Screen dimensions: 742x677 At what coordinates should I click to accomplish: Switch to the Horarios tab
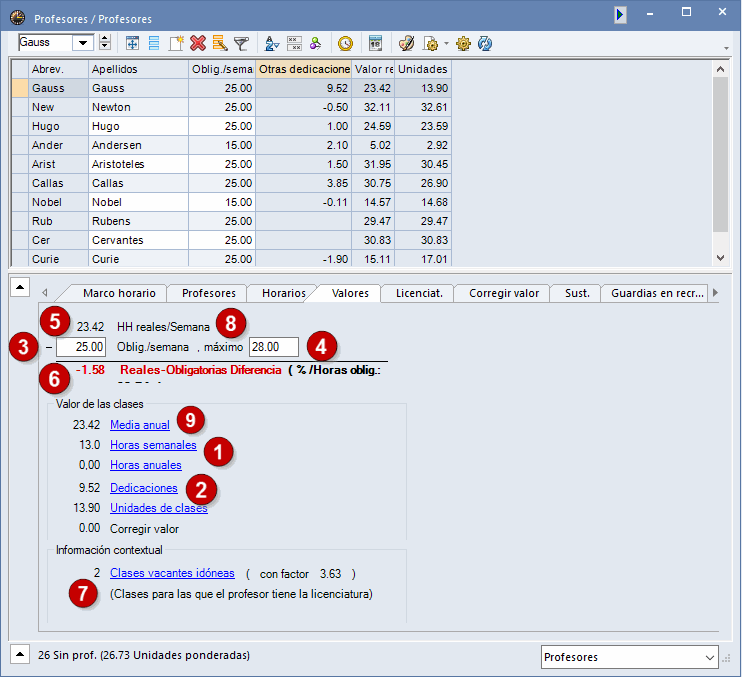pos(284,293)
